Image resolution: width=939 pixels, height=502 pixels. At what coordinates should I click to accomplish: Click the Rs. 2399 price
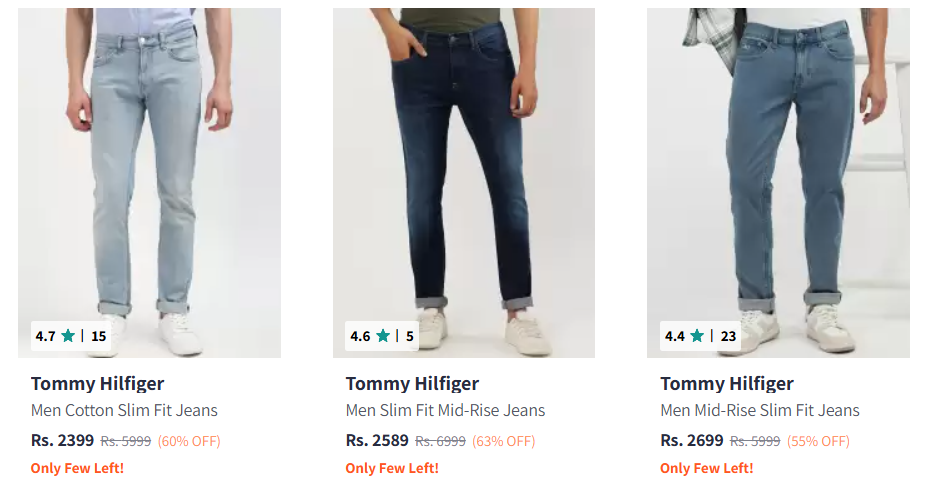tap(62, 440)
